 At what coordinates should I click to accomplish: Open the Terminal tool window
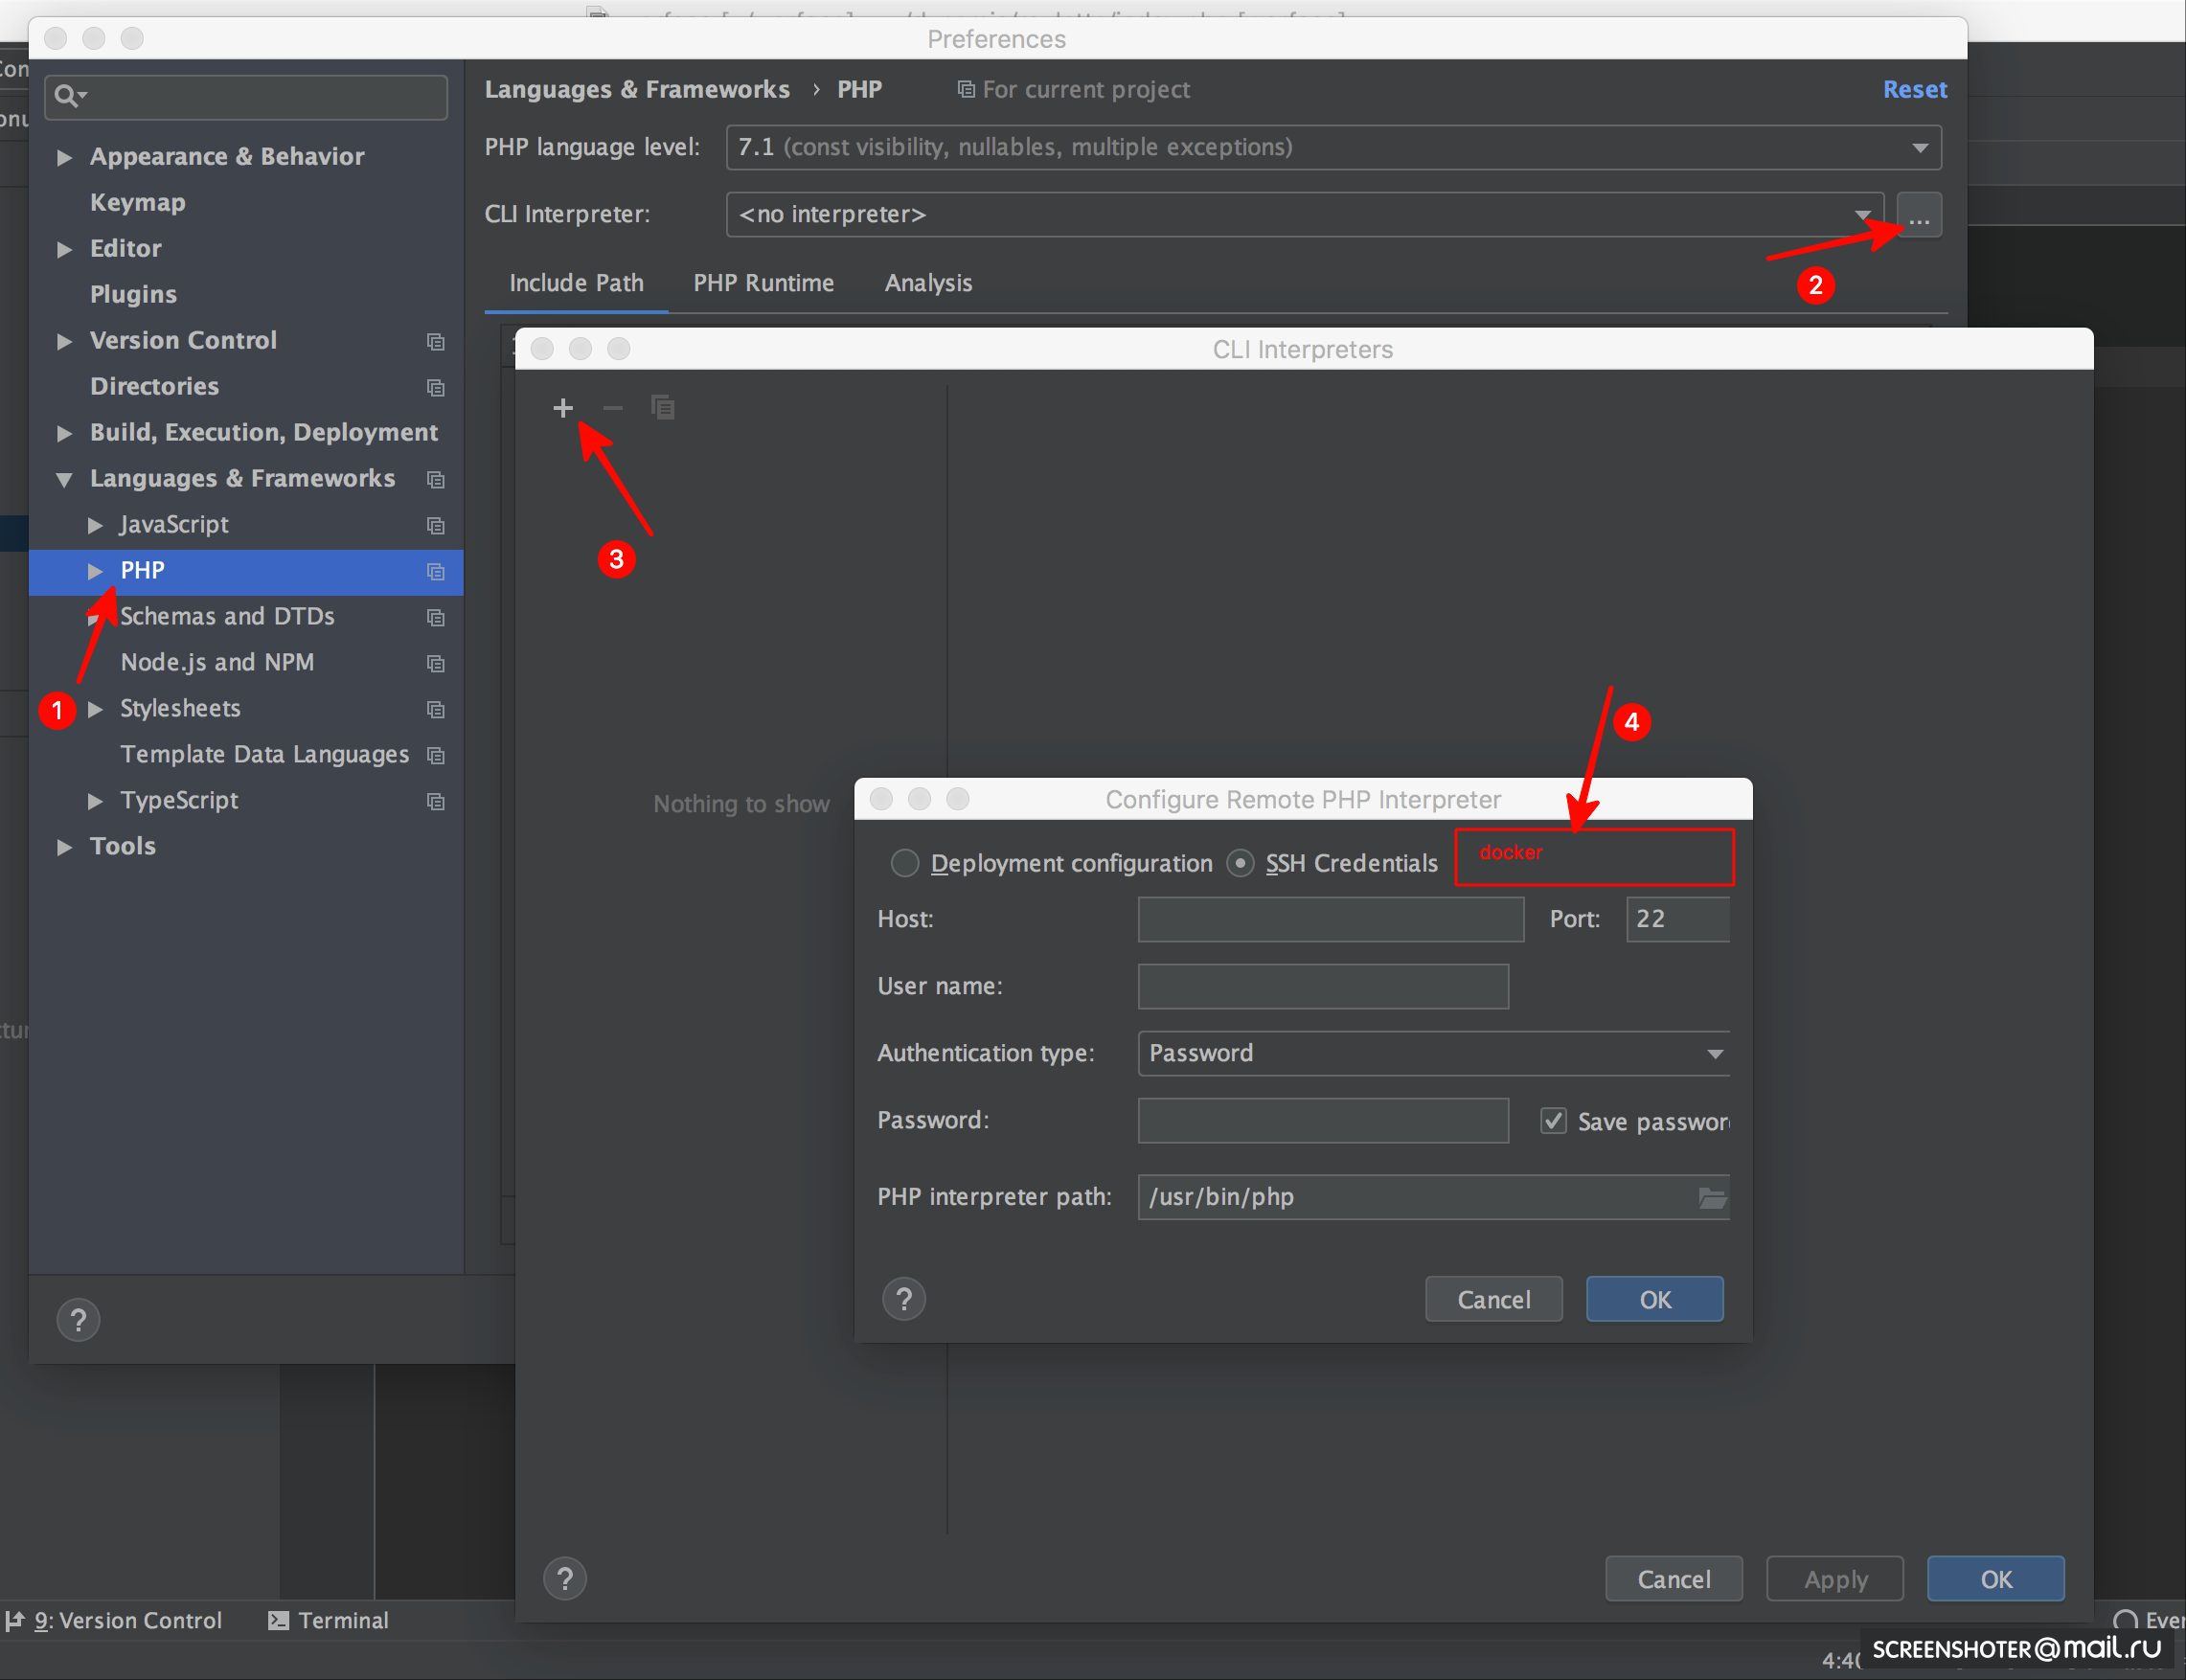click(329, 1620)
